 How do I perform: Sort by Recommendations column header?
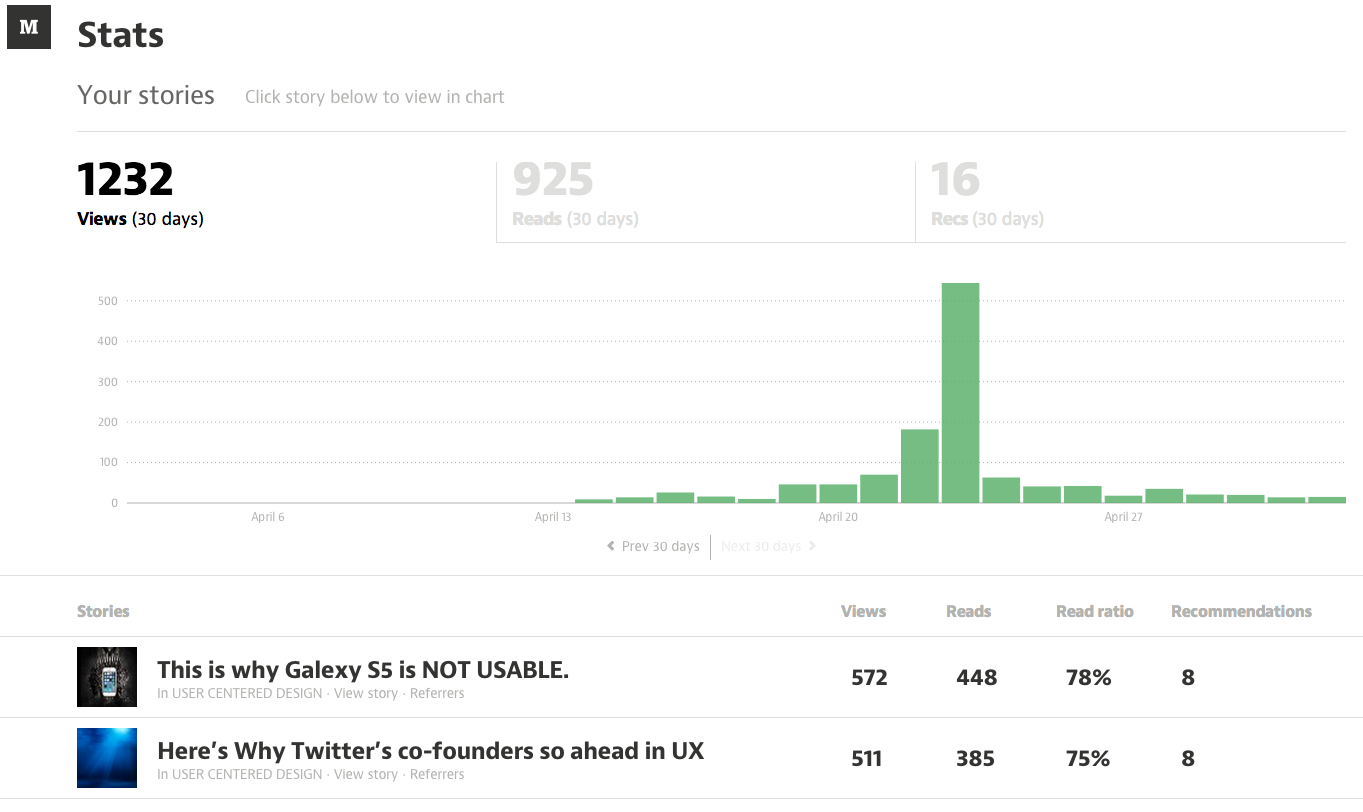tap(1241, 612)
